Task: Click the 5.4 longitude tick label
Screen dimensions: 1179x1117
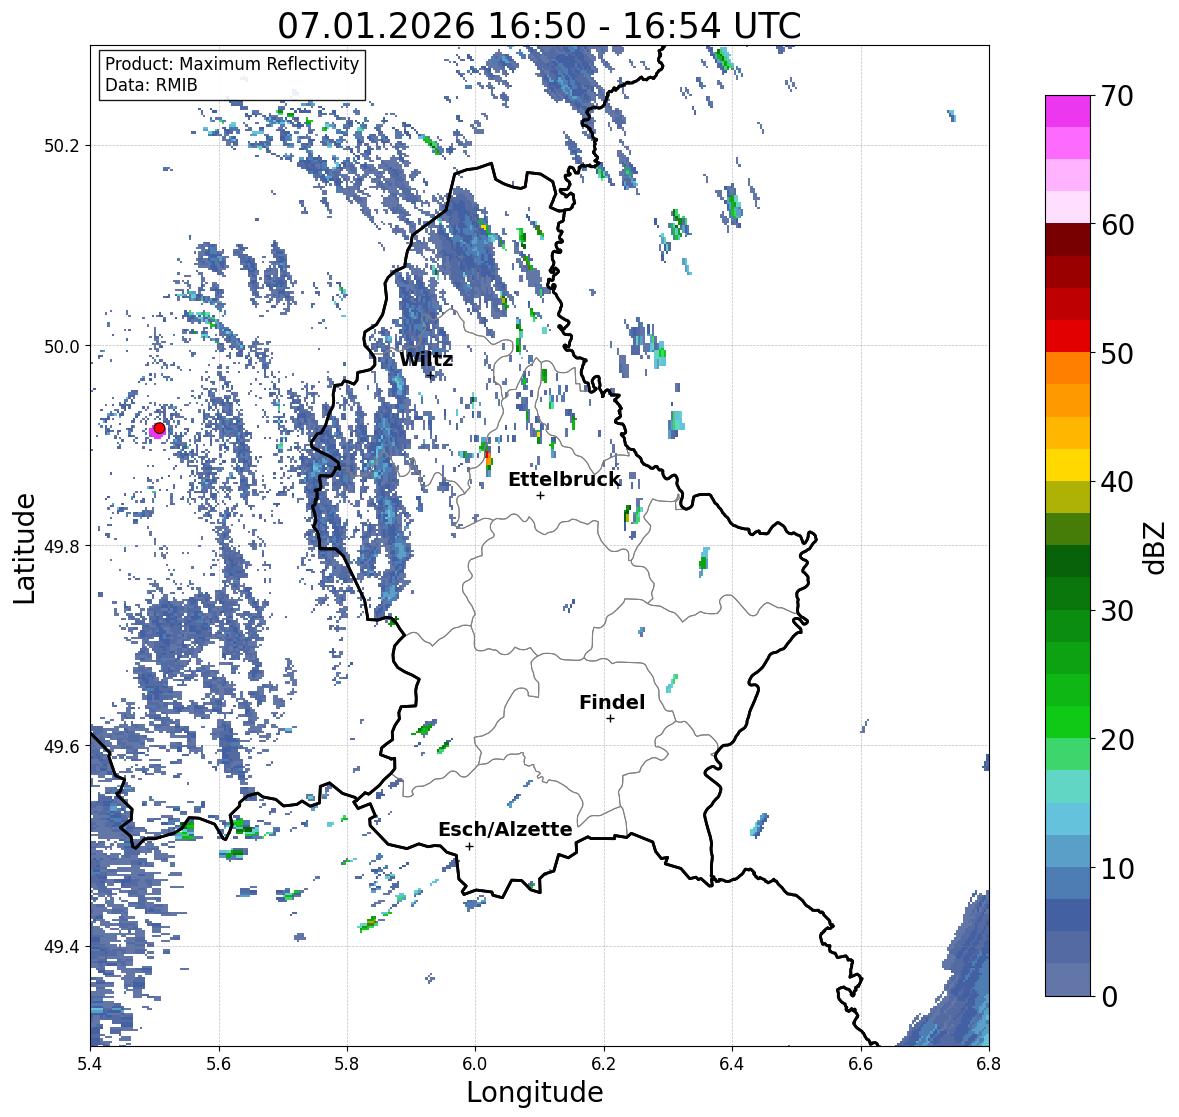Action: tap(90, 1063)
